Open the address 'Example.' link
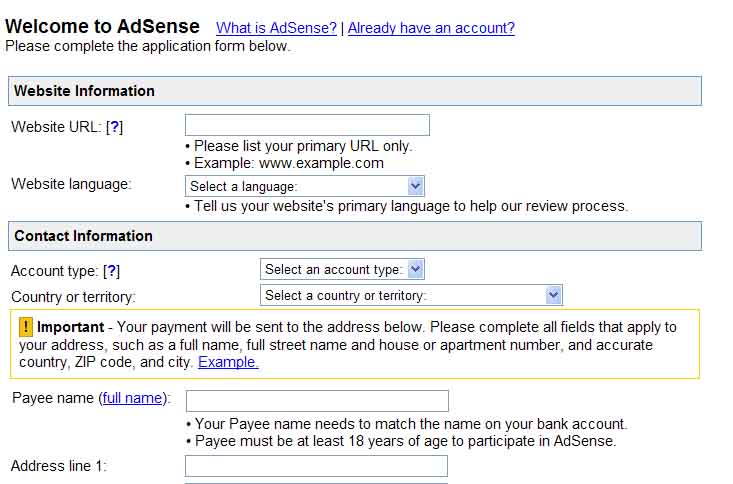 pos(228,362)
